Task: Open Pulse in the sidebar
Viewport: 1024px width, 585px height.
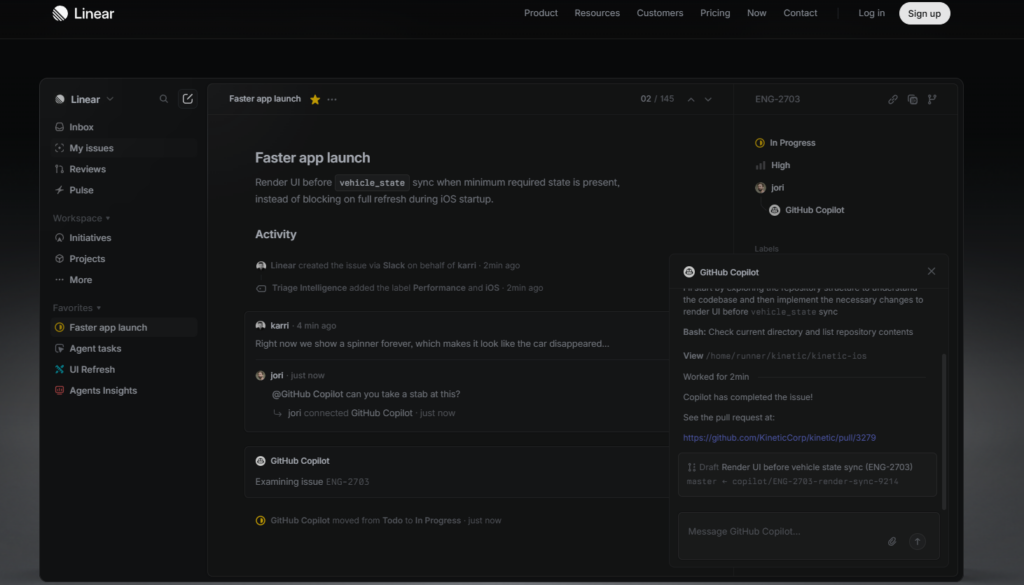Action: (x=124, y=190)
